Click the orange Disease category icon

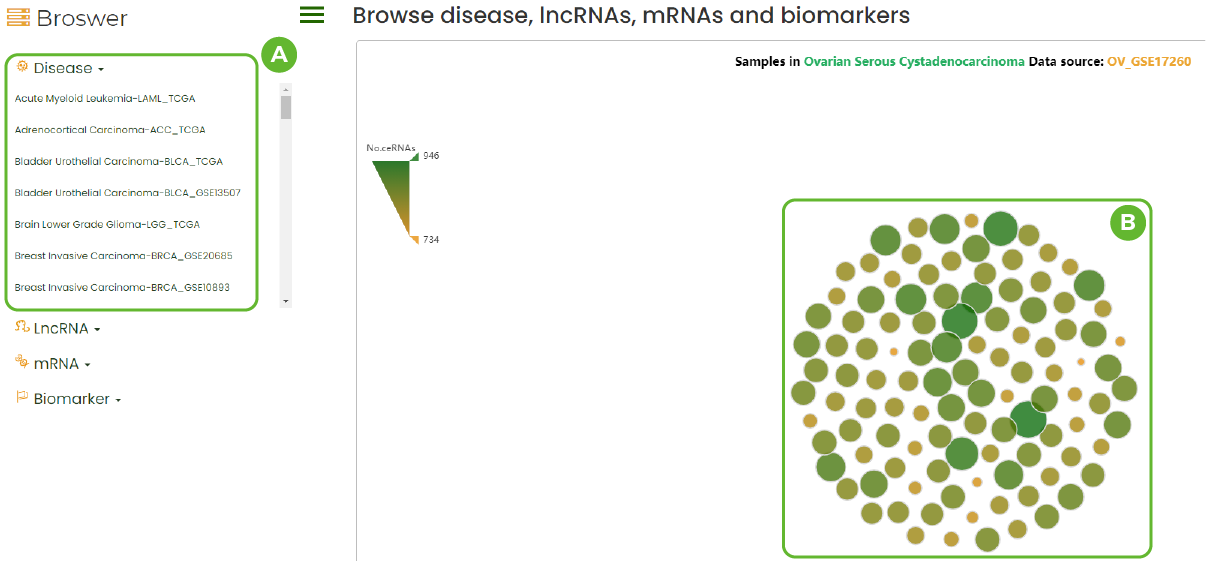[22, 67]
